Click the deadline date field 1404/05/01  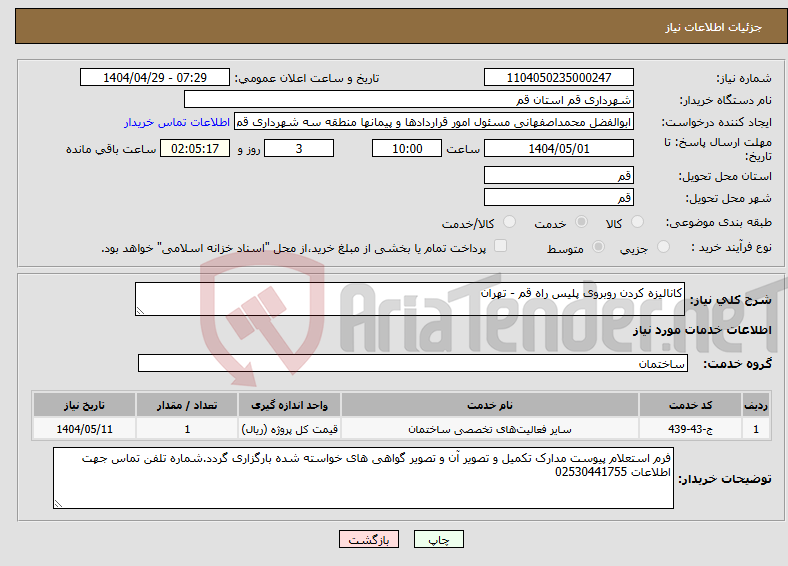coord(559,148)
